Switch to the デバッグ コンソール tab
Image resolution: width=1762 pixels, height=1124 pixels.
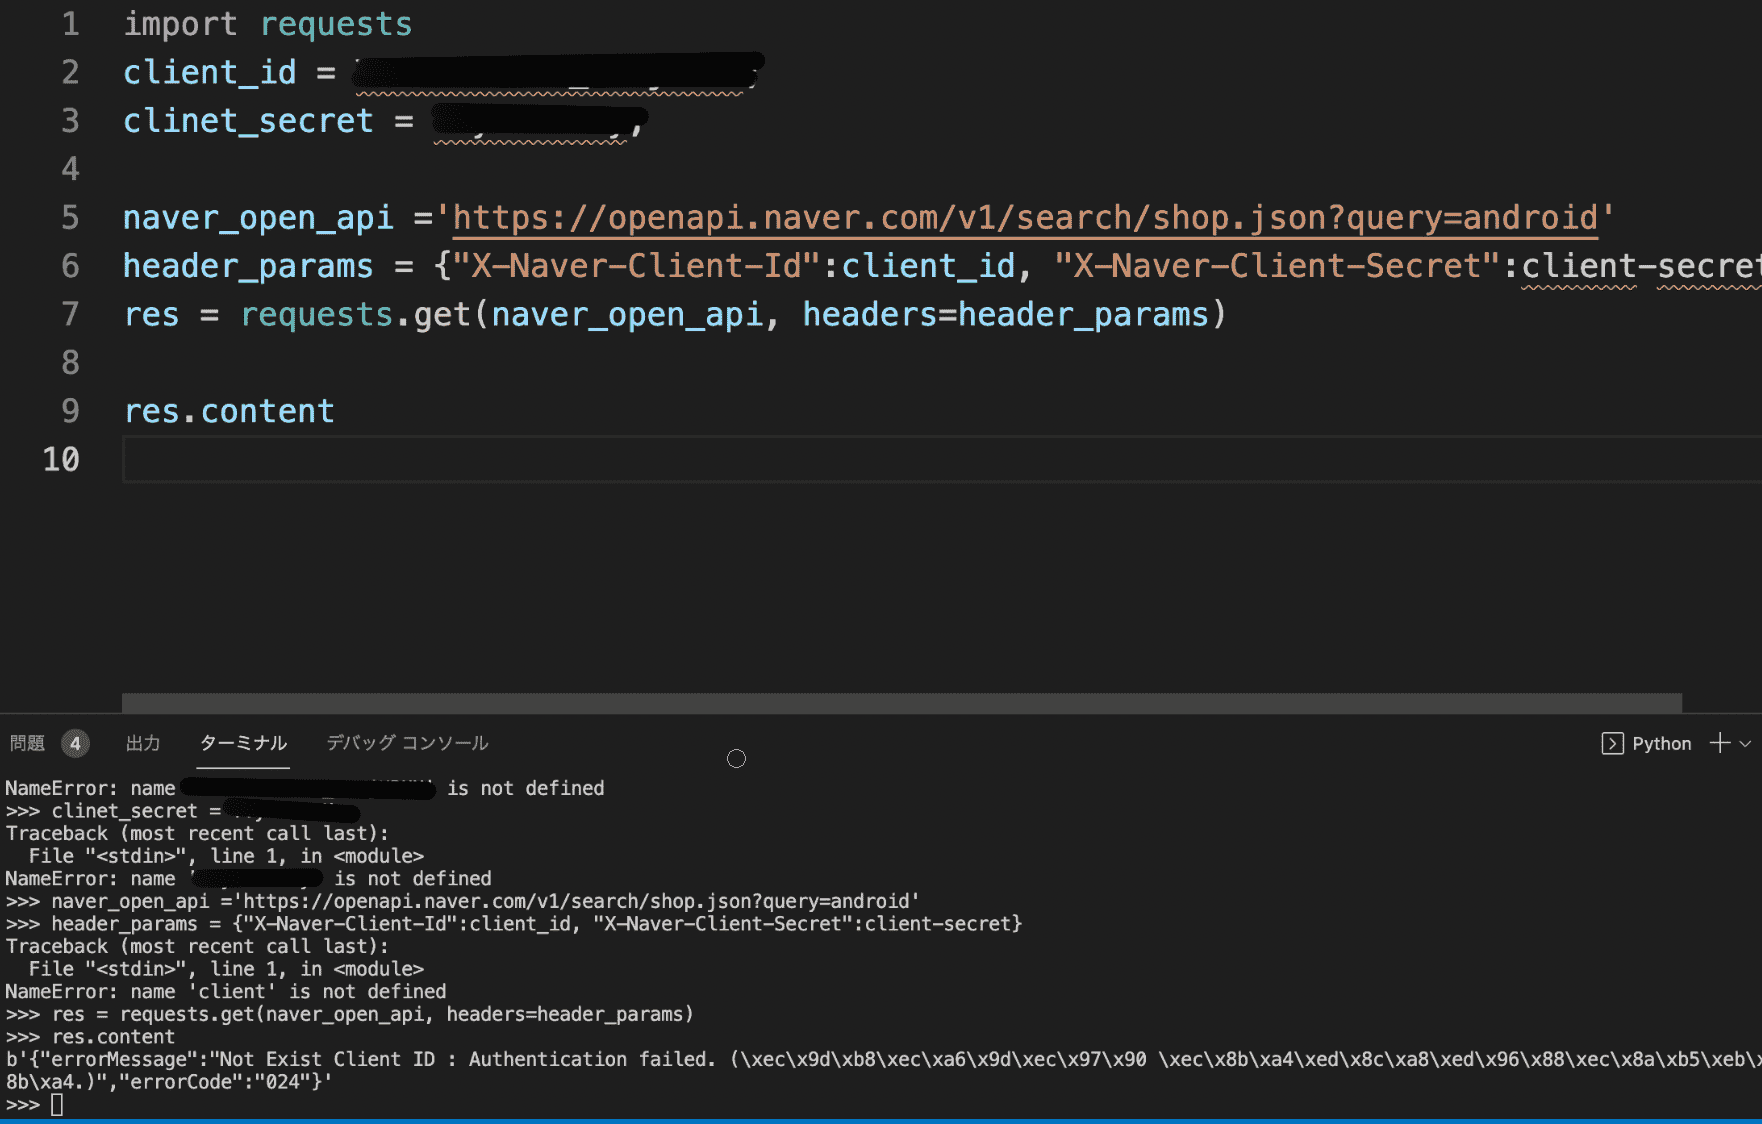(x=407, y=743)
